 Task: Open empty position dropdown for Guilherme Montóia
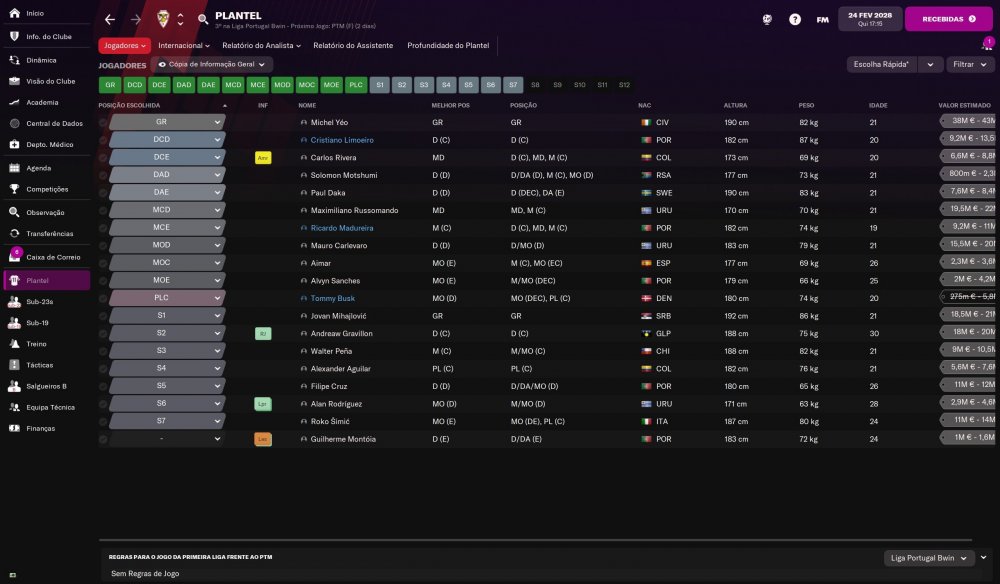[x=167, y=439]
